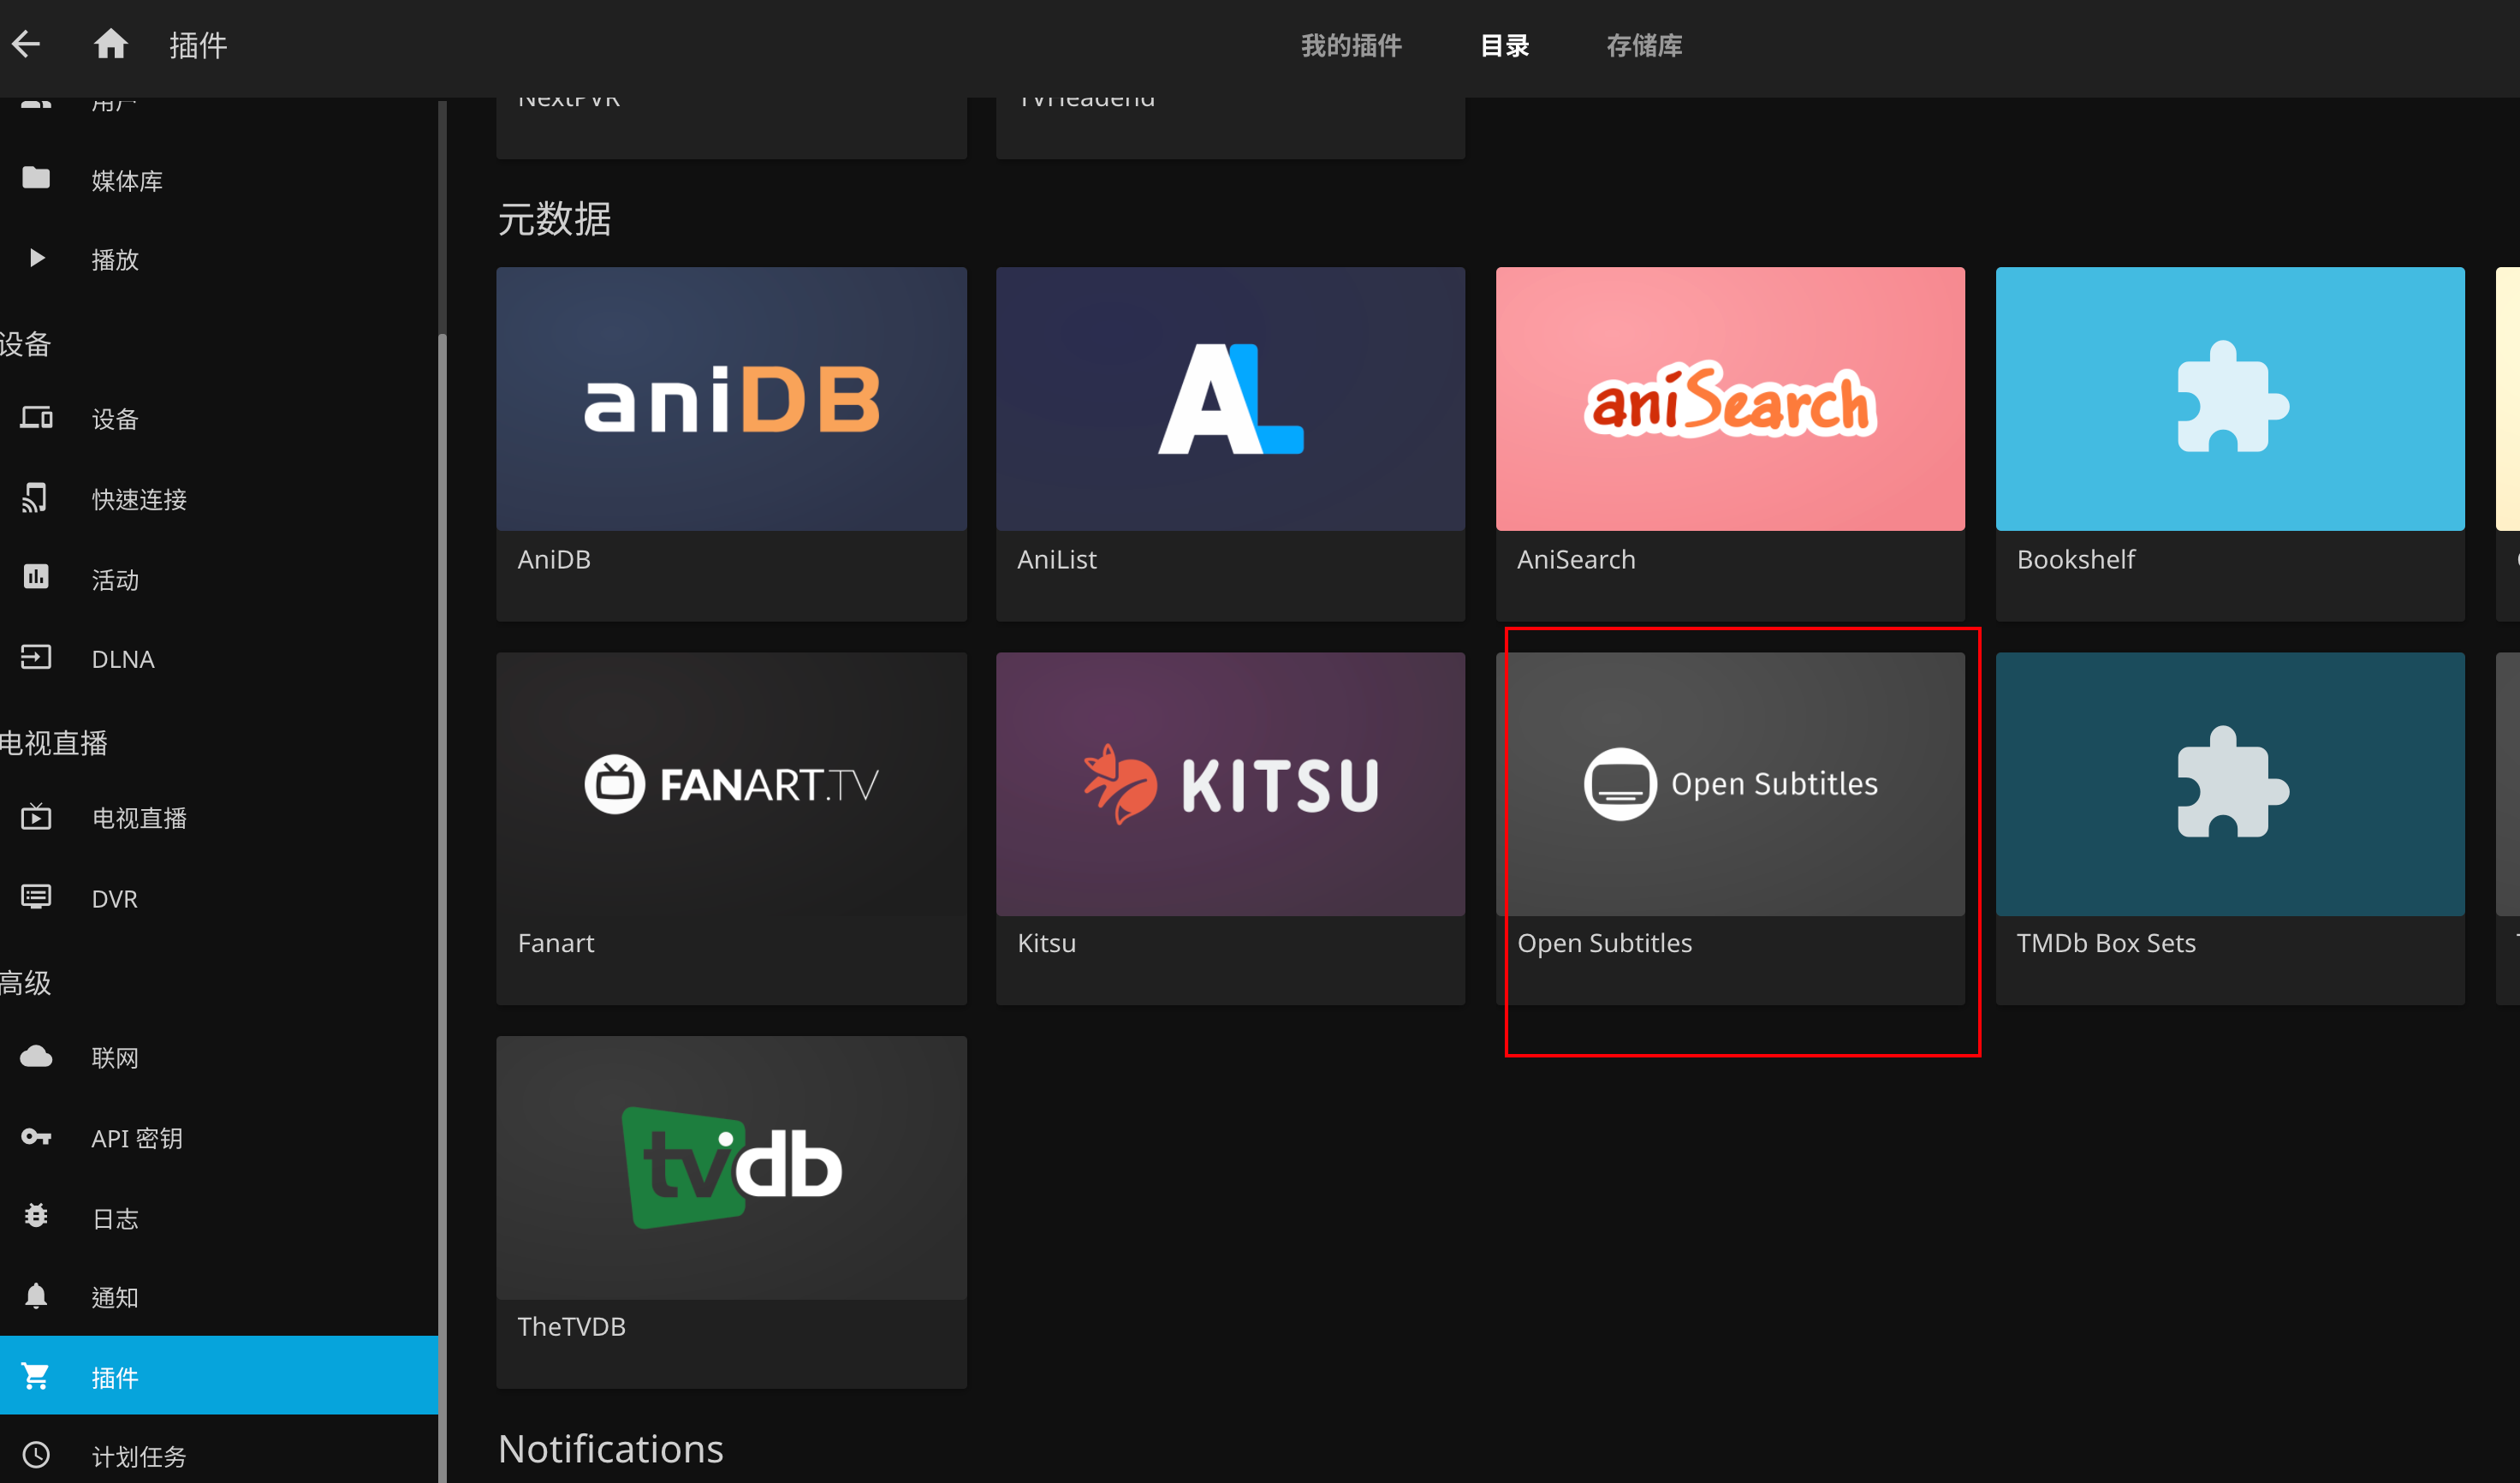Select the 插件 shopping cart icon
This screenshot has width=2520, height=1483.
tap(36, 1376)
